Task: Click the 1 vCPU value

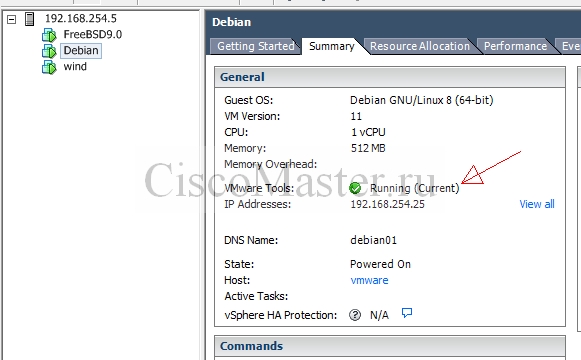Action: coord(368,132)
